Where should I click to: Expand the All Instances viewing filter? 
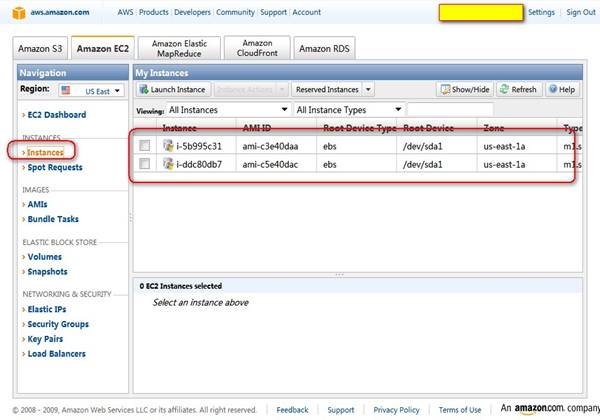point(228,109)
